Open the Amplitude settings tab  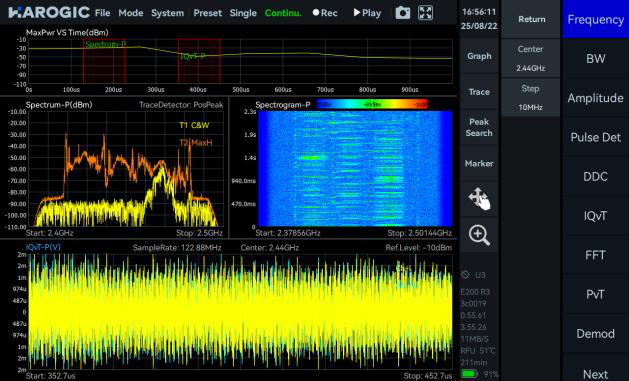595,98
